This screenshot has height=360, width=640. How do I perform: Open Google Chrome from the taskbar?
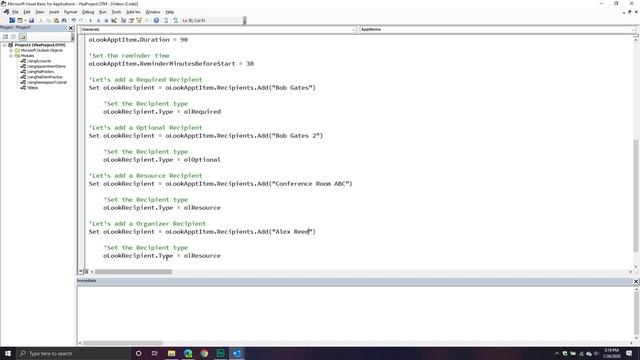click(x=204, y=353)
